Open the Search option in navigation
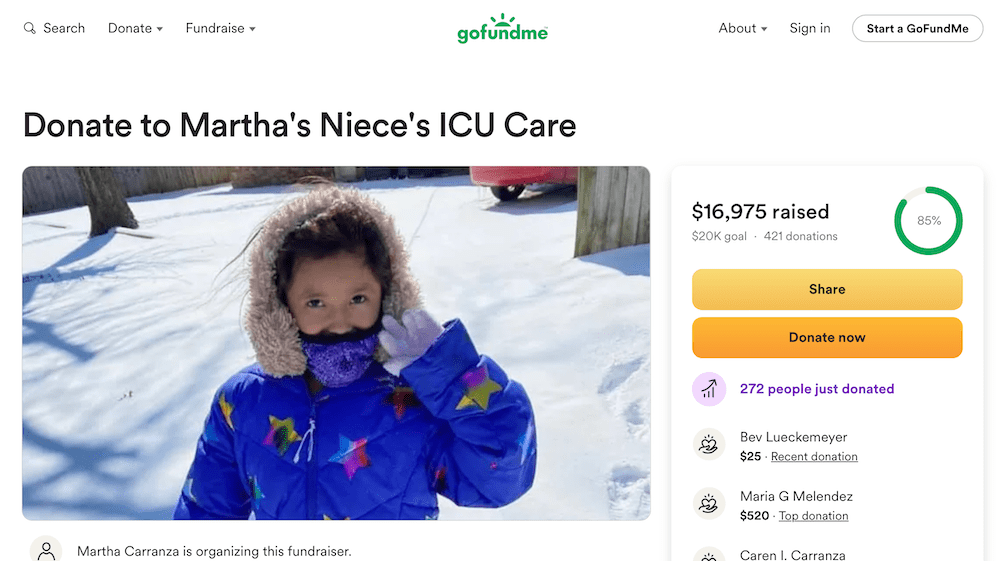The width and height of the screenshot is (1008, 561). click(x=64, y=29)
